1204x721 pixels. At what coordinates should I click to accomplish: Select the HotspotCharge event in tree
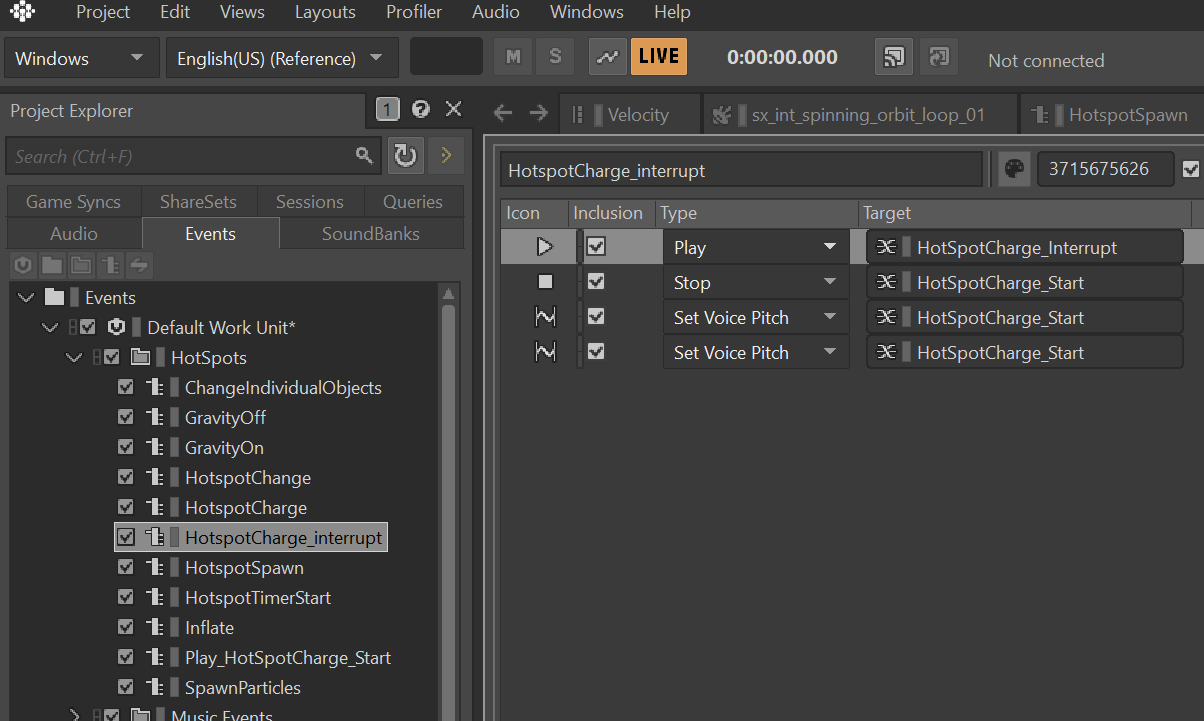click(x=246, y=507)
